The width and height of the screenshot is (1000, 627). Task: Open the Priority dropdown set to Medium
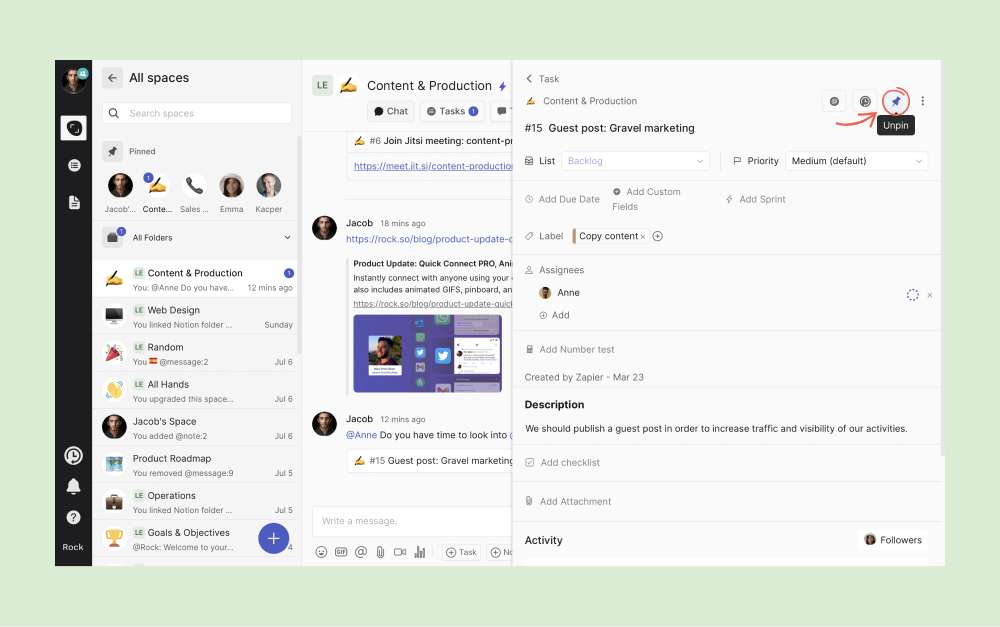point(856,161)
